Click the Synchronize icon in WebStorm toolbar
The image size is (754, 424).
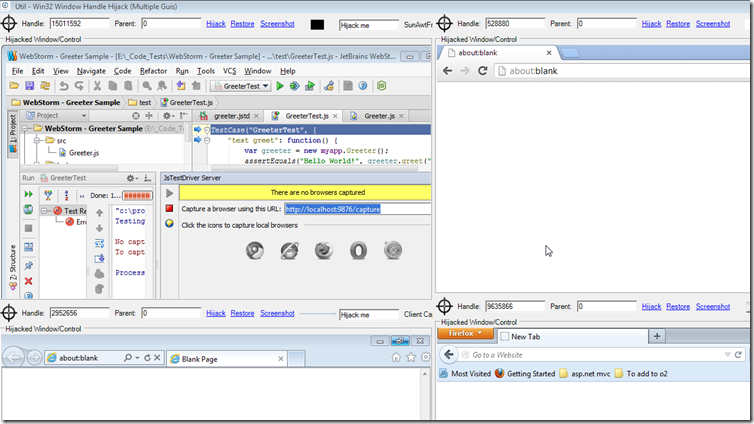click(x=45, y=86)
